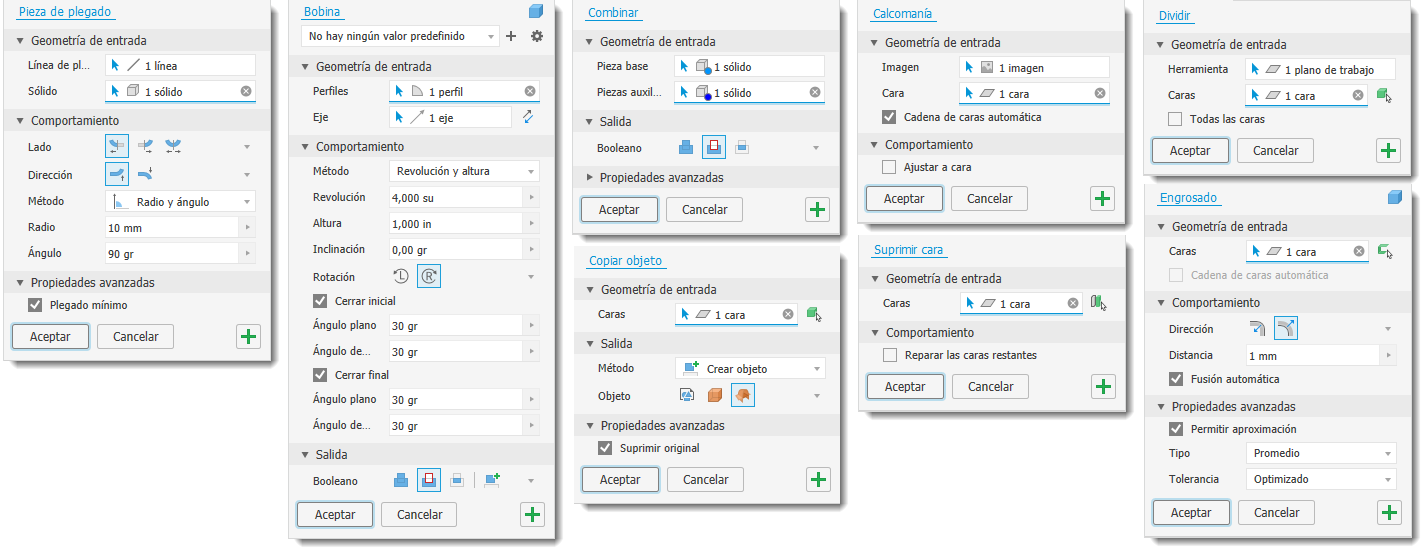Open the Método dropdown showing Revolución y altura
This screenshot has height=551, width=1422.
tap(464, 171)
